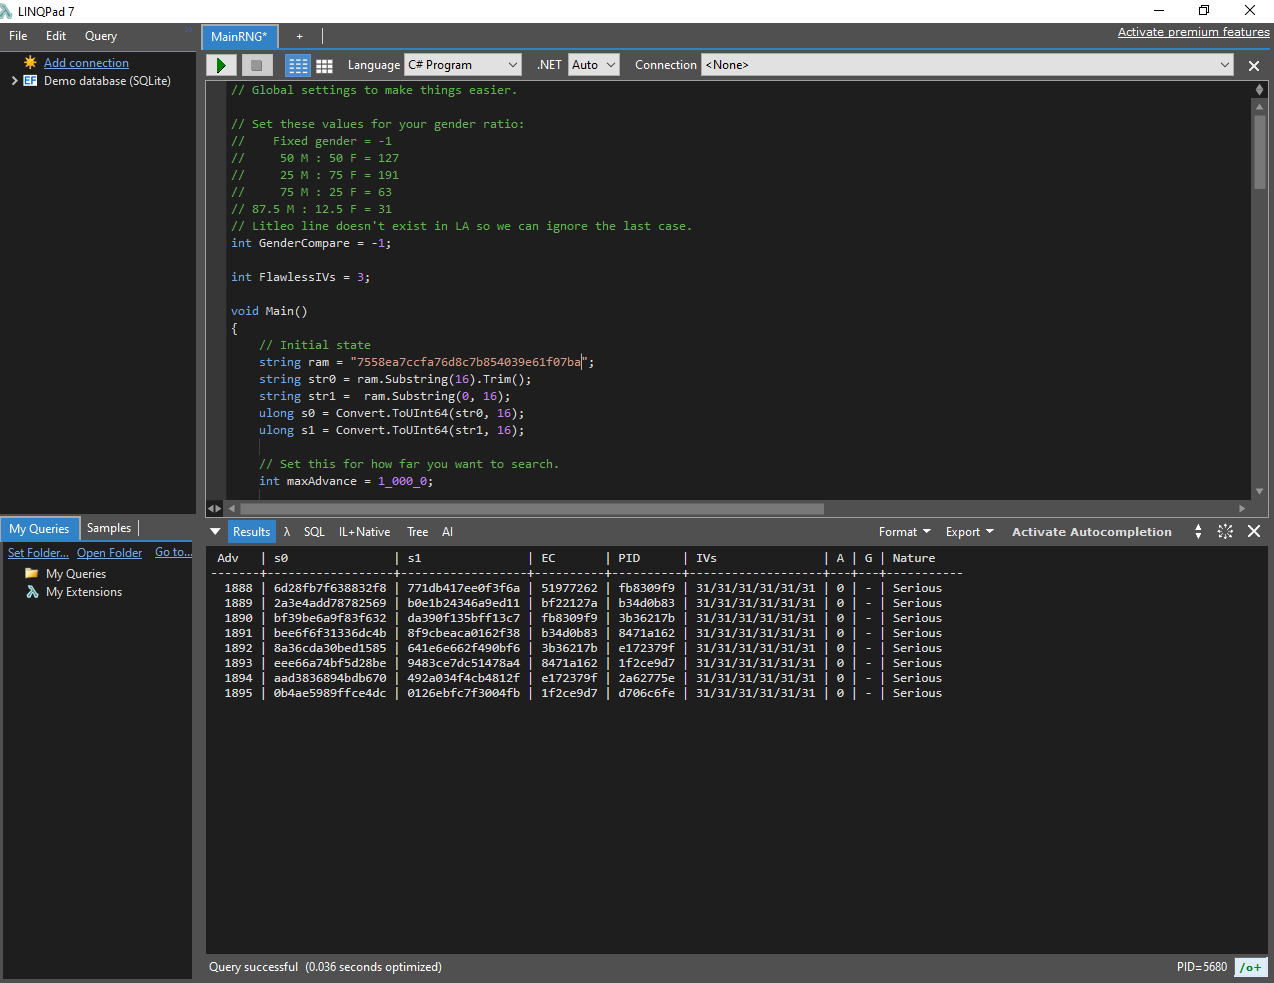Click the Nature column header
This screenshot has height=983, width=1274.
click(x=914, y=558)
